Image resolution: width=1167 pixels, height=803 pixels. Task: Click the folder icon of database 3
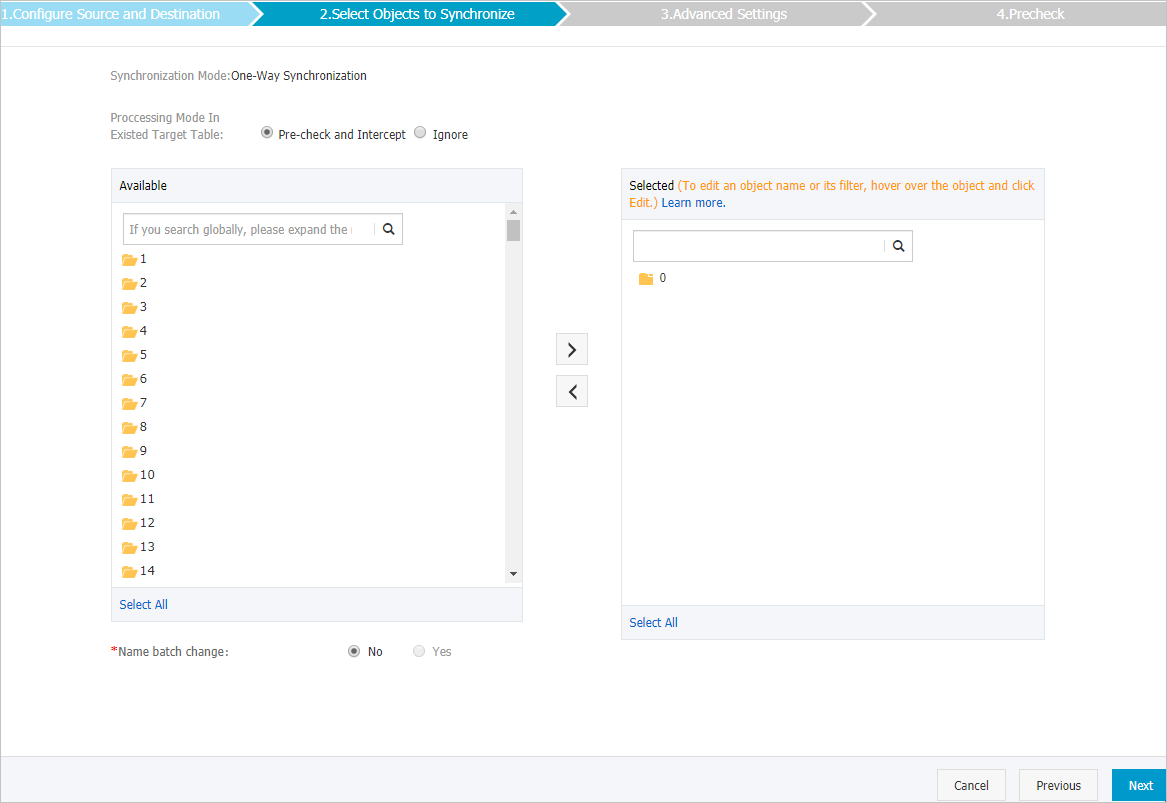pos(130,307)
